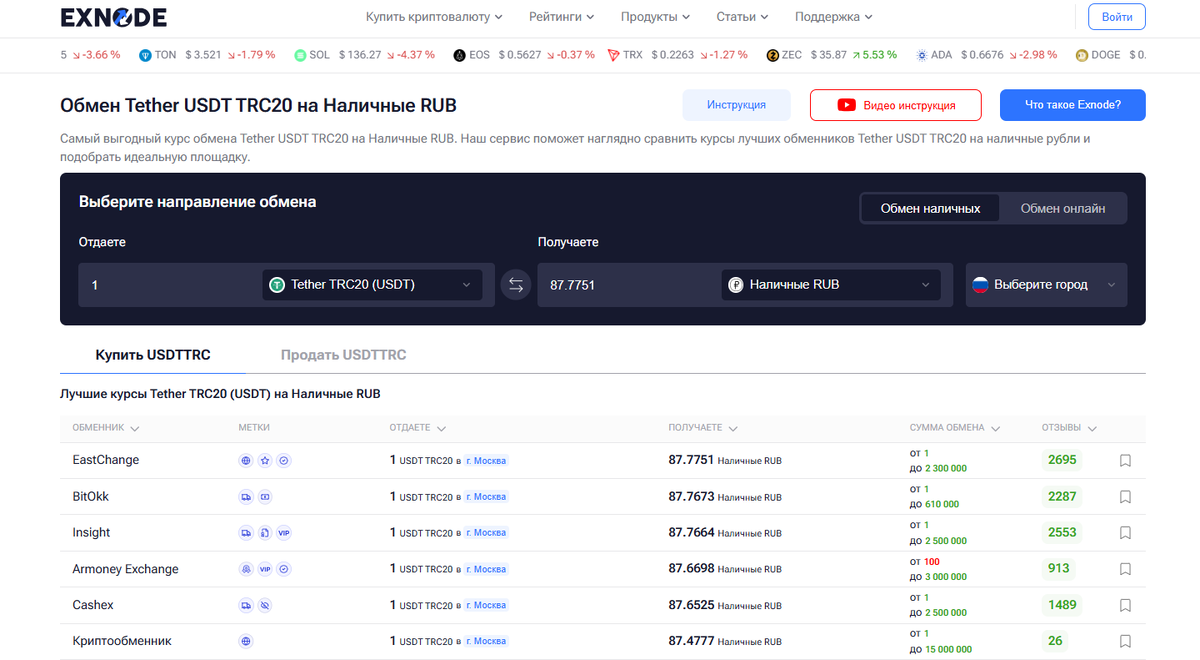Open the Armoney Exchange exchanger link

coord(125,569)
